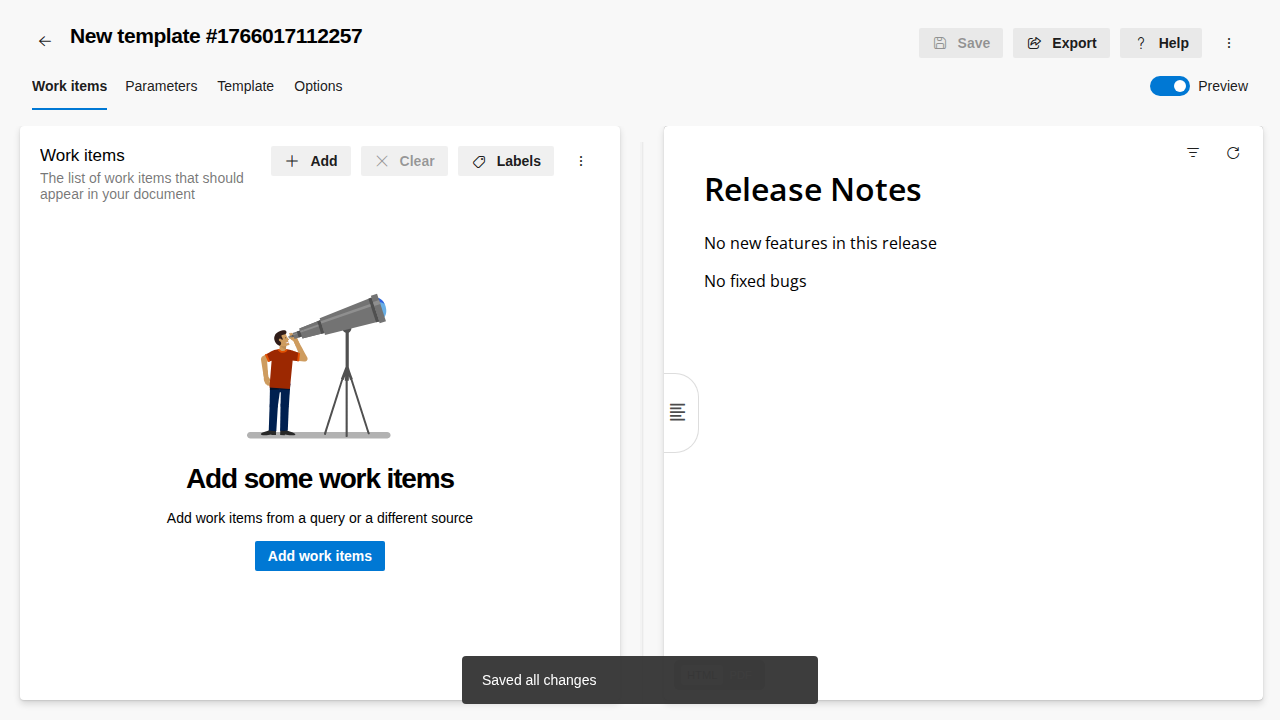This screenshot has height=720, width=1280.
Task: Click the back arrow icon
Action: point(44,41)
